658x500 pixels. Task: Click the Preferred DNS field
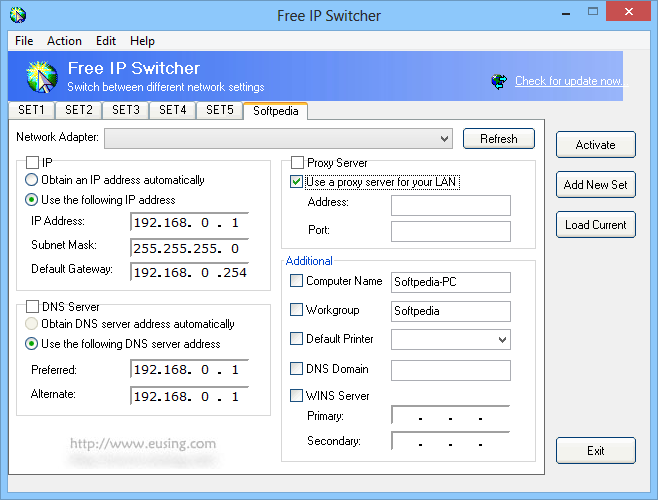click(190, 369)
